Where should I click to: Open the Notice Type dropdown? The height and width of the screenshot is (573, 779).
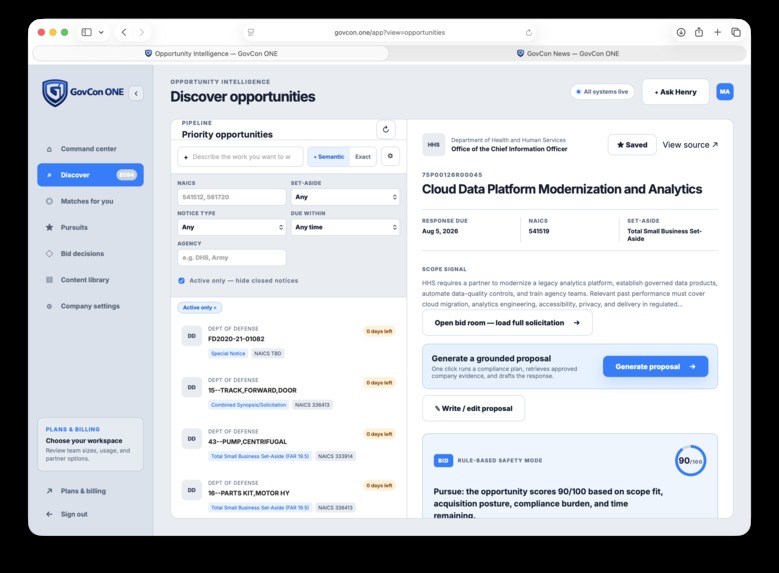tap(232, 227)
